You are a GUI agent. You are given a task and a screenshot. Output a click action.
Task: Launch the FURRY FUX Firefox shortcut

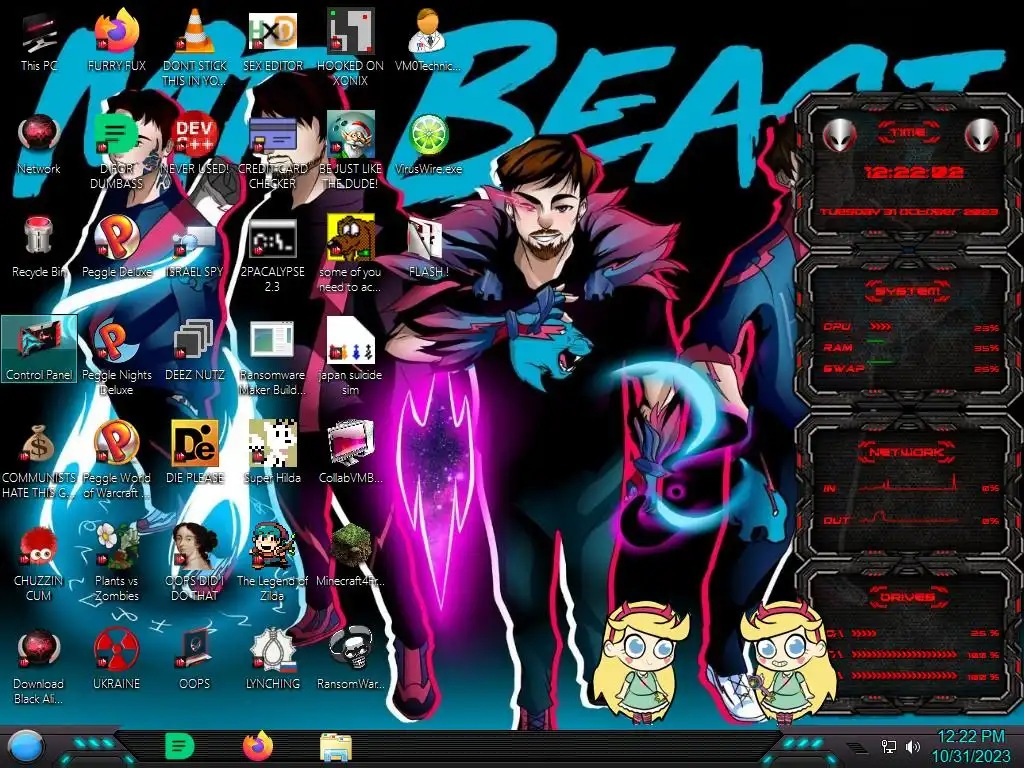point(116,41)
